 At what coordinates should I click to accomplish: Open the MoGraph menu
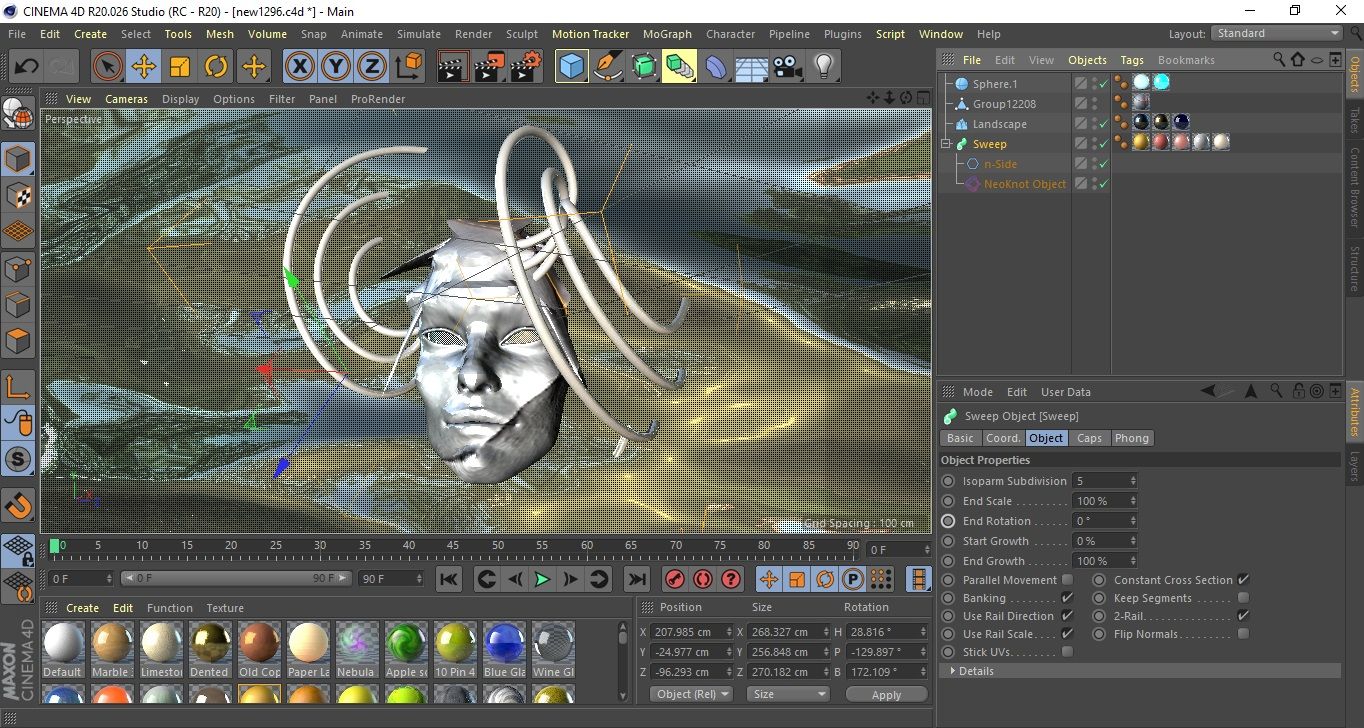coord(667,34)
